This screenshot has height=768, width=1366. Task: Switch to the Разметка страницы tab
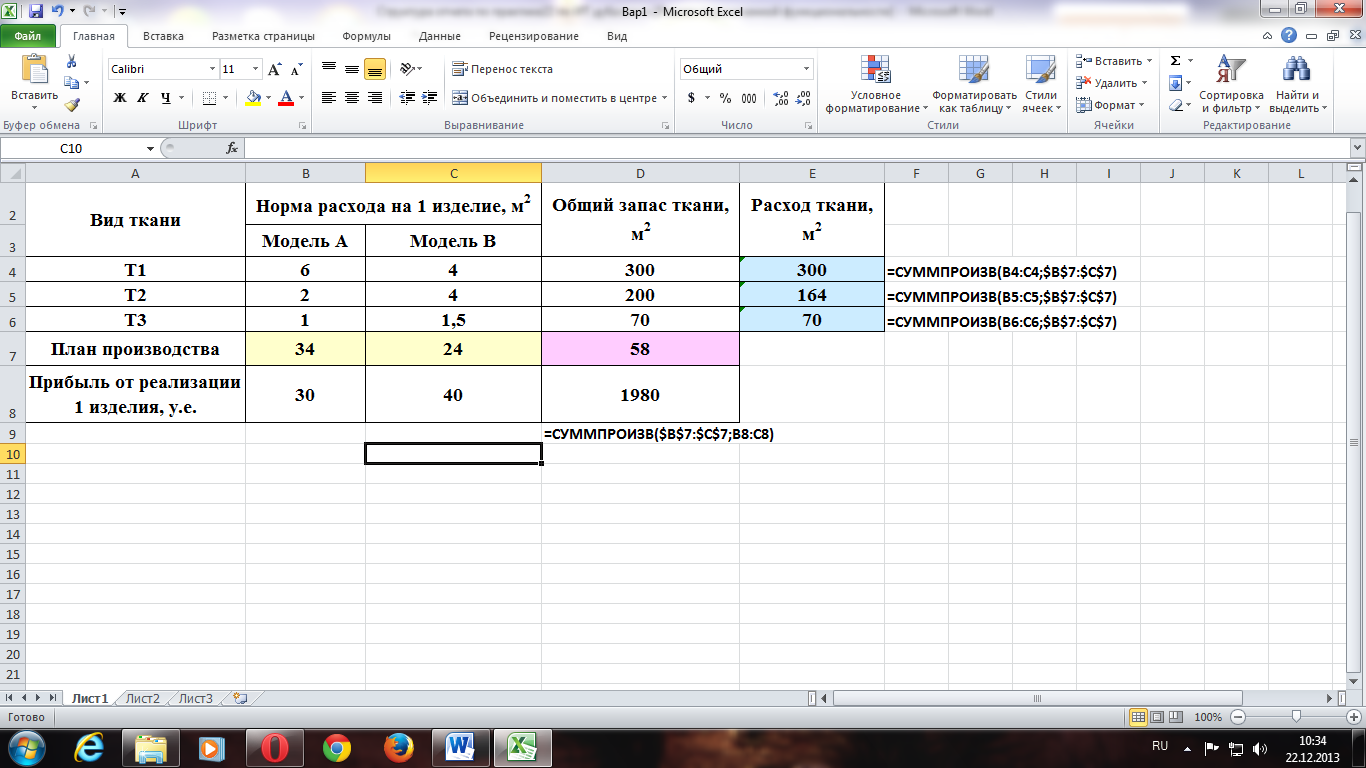pyautogui.click(x=263, y=36)
